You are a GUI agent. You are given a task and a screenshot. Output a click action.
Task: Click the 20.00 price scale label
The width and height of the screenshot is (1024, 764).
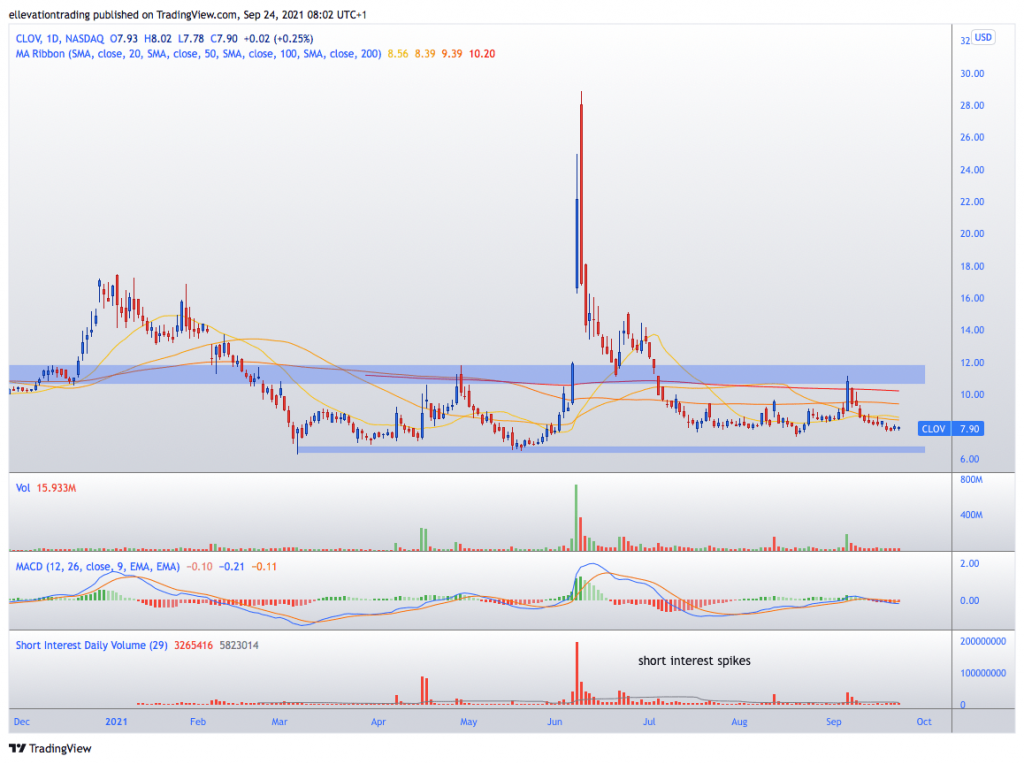point(972,234)
